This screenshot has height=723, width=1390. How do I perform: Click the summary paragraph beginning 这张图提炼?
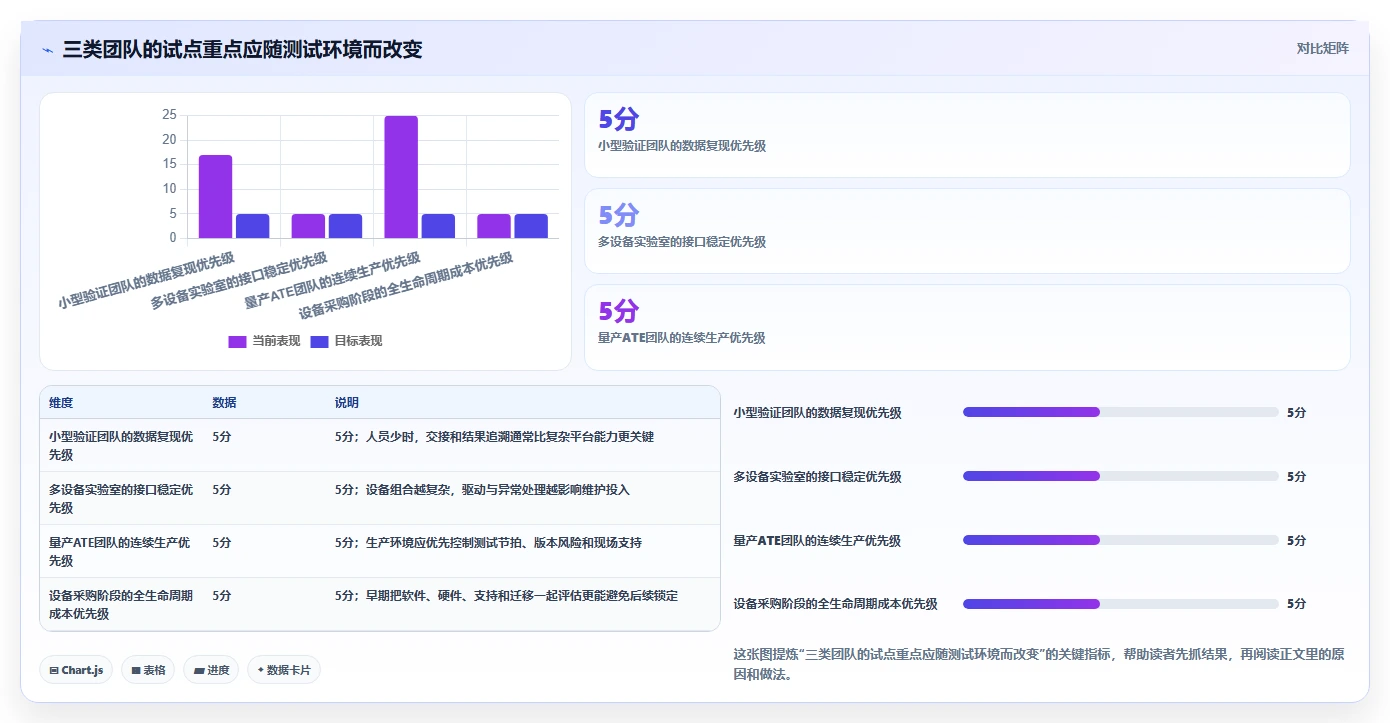click(1039, 664)
